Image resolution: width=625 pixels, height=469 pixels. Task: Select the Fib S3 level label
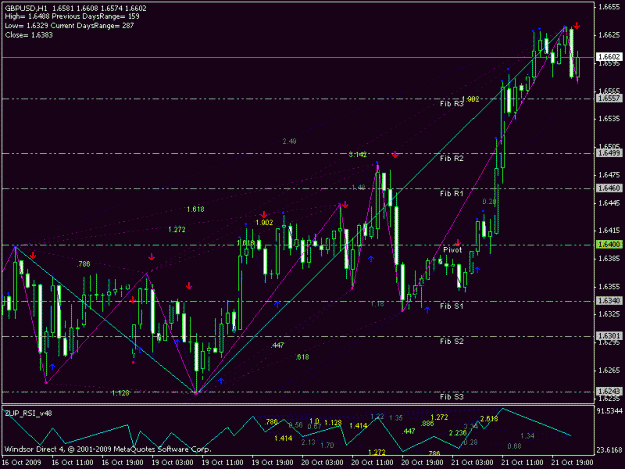point(452,397)
